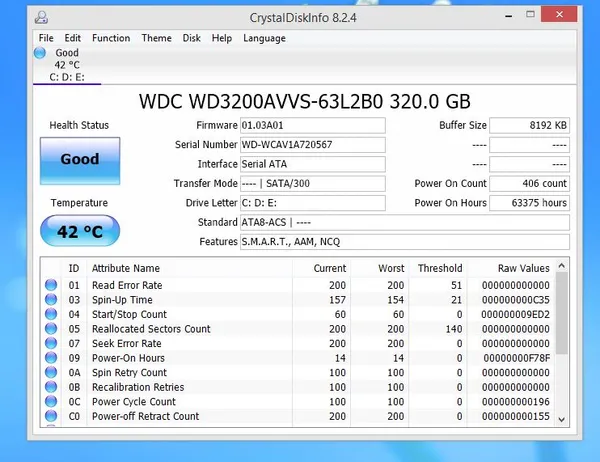Click the ID column header
Viewport: 600px width, 462px height.
[x=74, y=268]
